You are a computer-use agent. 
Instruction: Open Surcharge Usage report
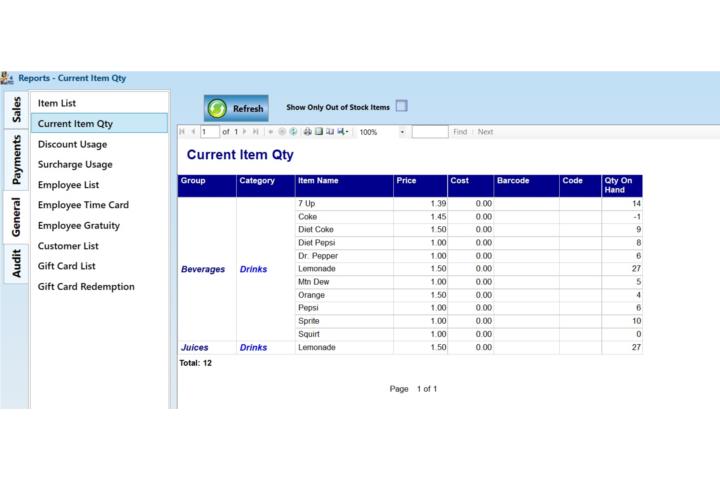[99, 164]
